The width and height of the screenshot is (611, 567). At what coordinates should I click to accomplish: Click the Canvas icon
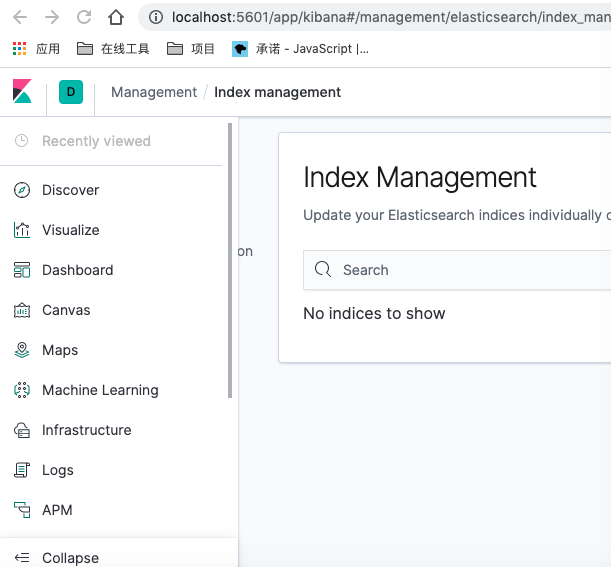click(22, 310)
